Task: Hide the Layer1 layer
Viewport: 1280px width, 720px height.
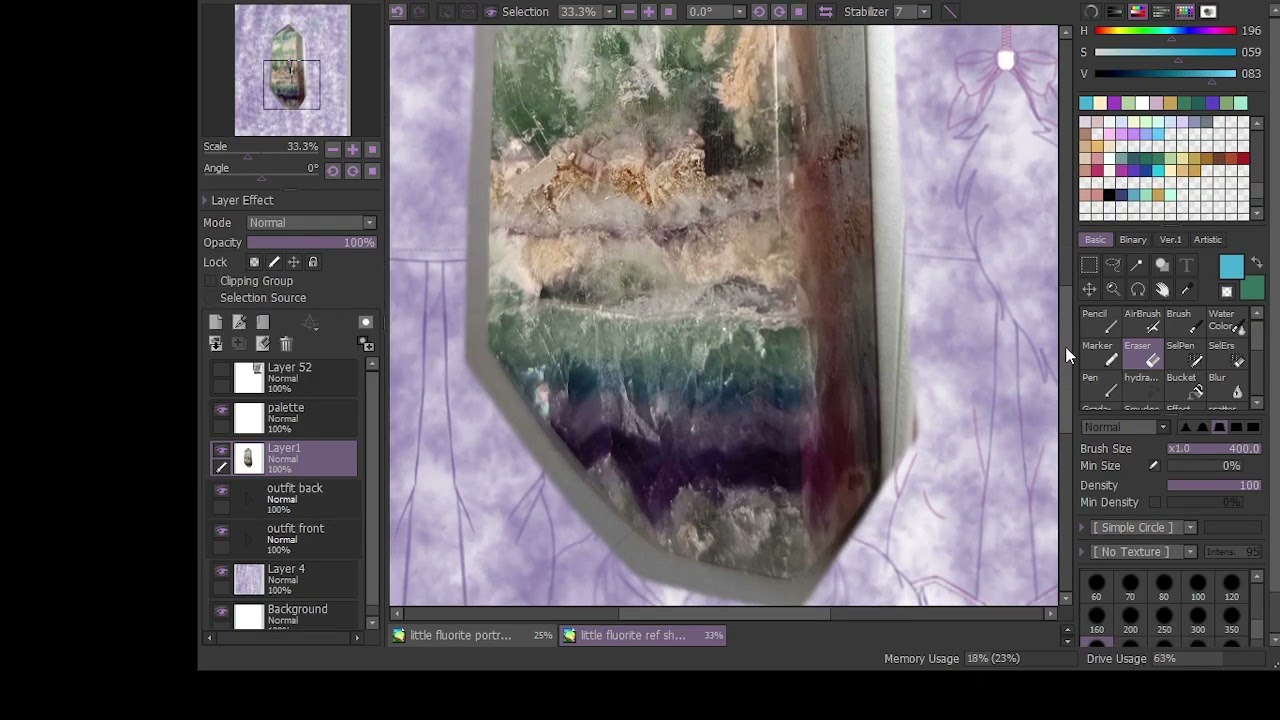Action: coord(222,450)
